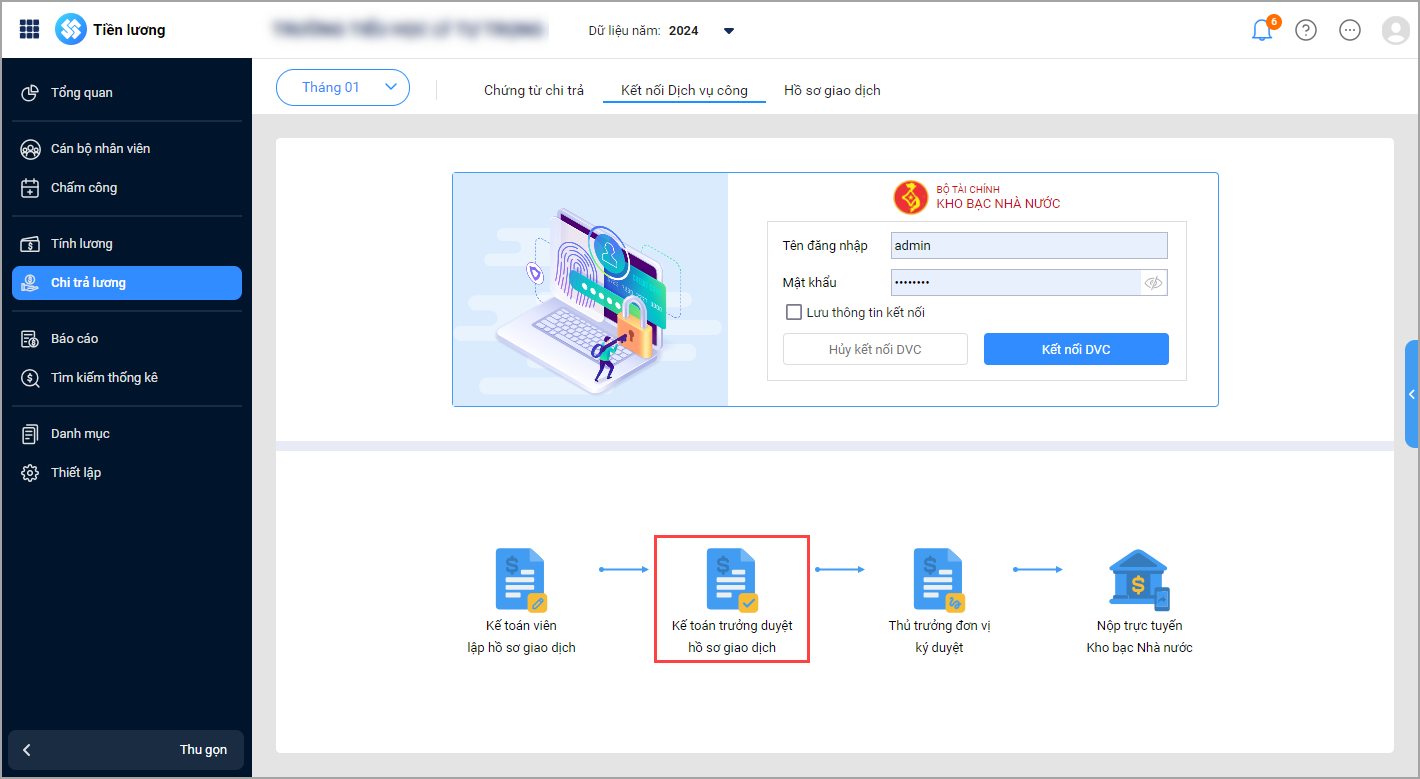Viewport: 1420px width, 779px height.
Task: Click the Chấm công calendar icon
Action: point(30,188)
